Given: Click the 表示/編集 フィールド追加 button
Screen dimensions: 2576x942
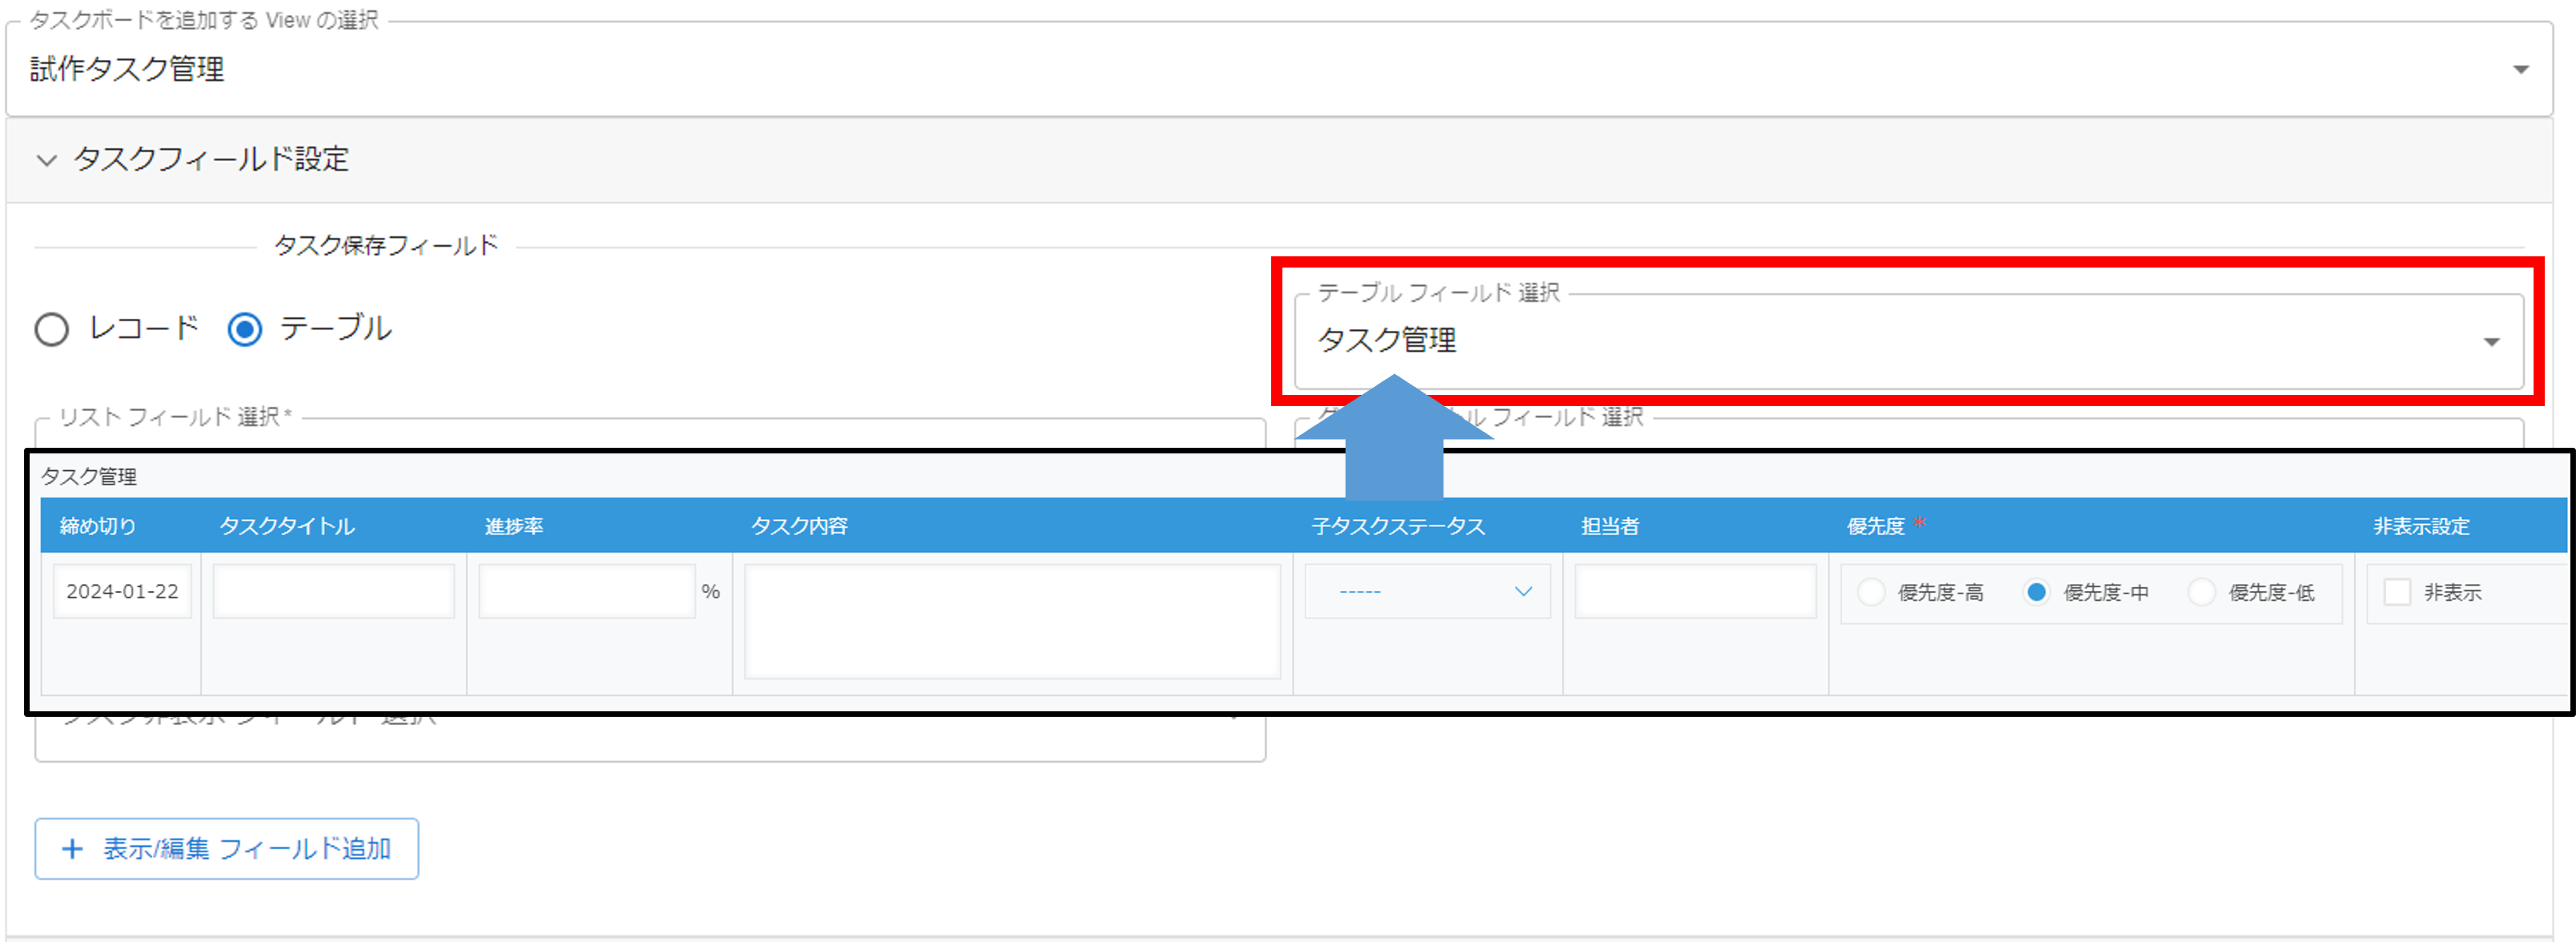Looking at the screenshot, I should [227, 849].
